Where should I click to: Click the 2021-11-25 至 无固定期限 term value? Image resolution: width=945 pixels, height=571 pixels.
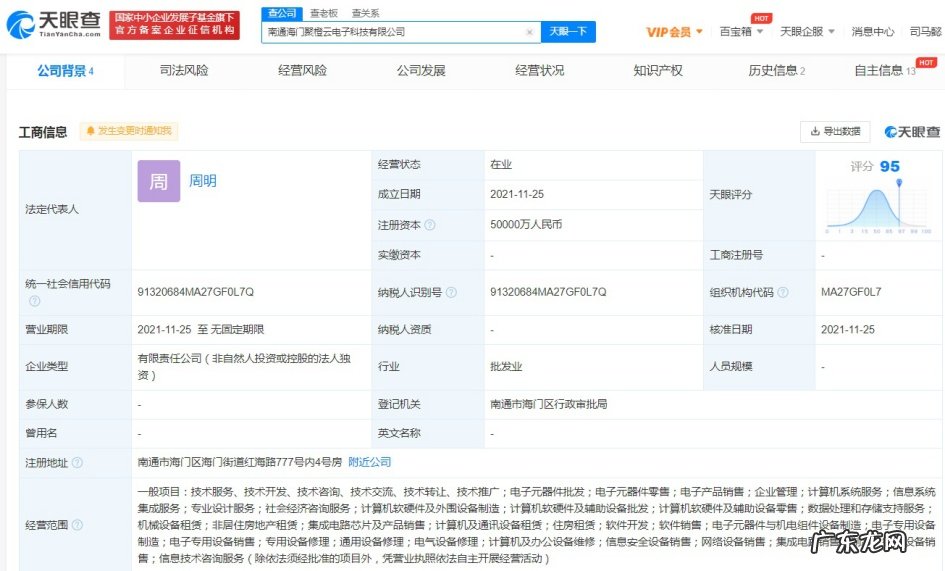pos(201,329)
